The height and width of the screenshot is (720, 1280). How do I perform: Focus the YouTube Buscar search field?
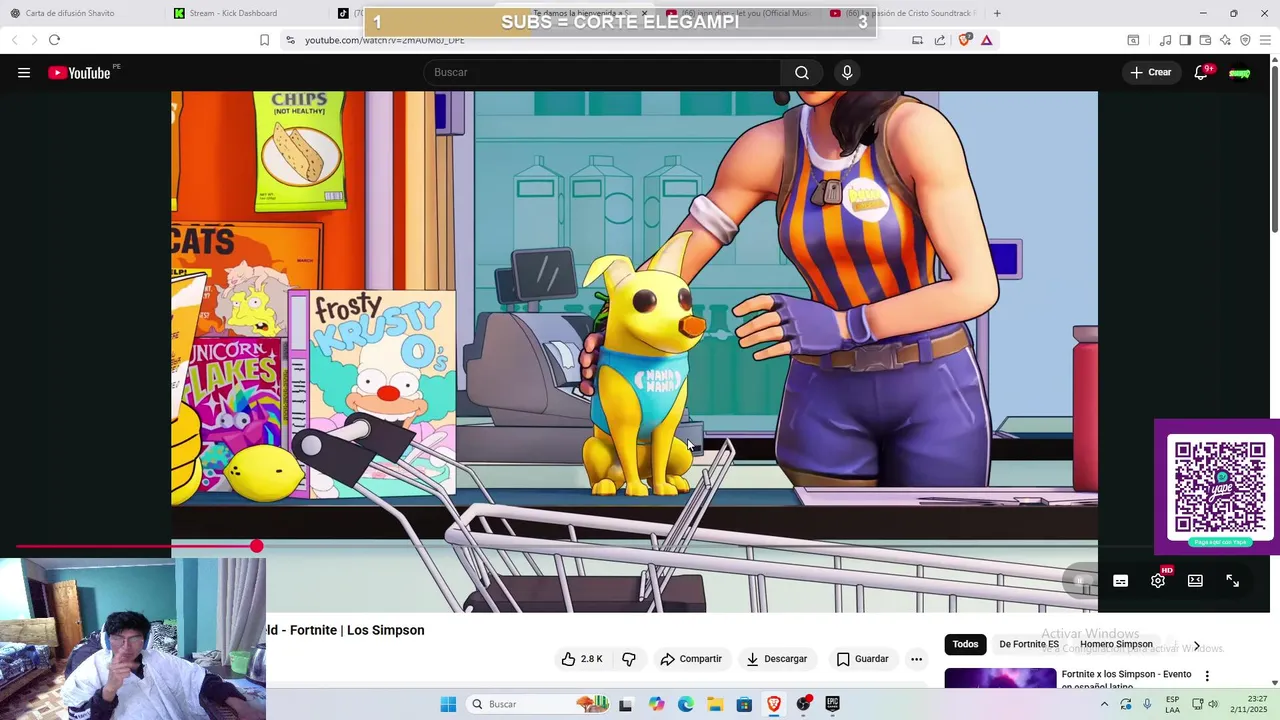coord(602,72)
